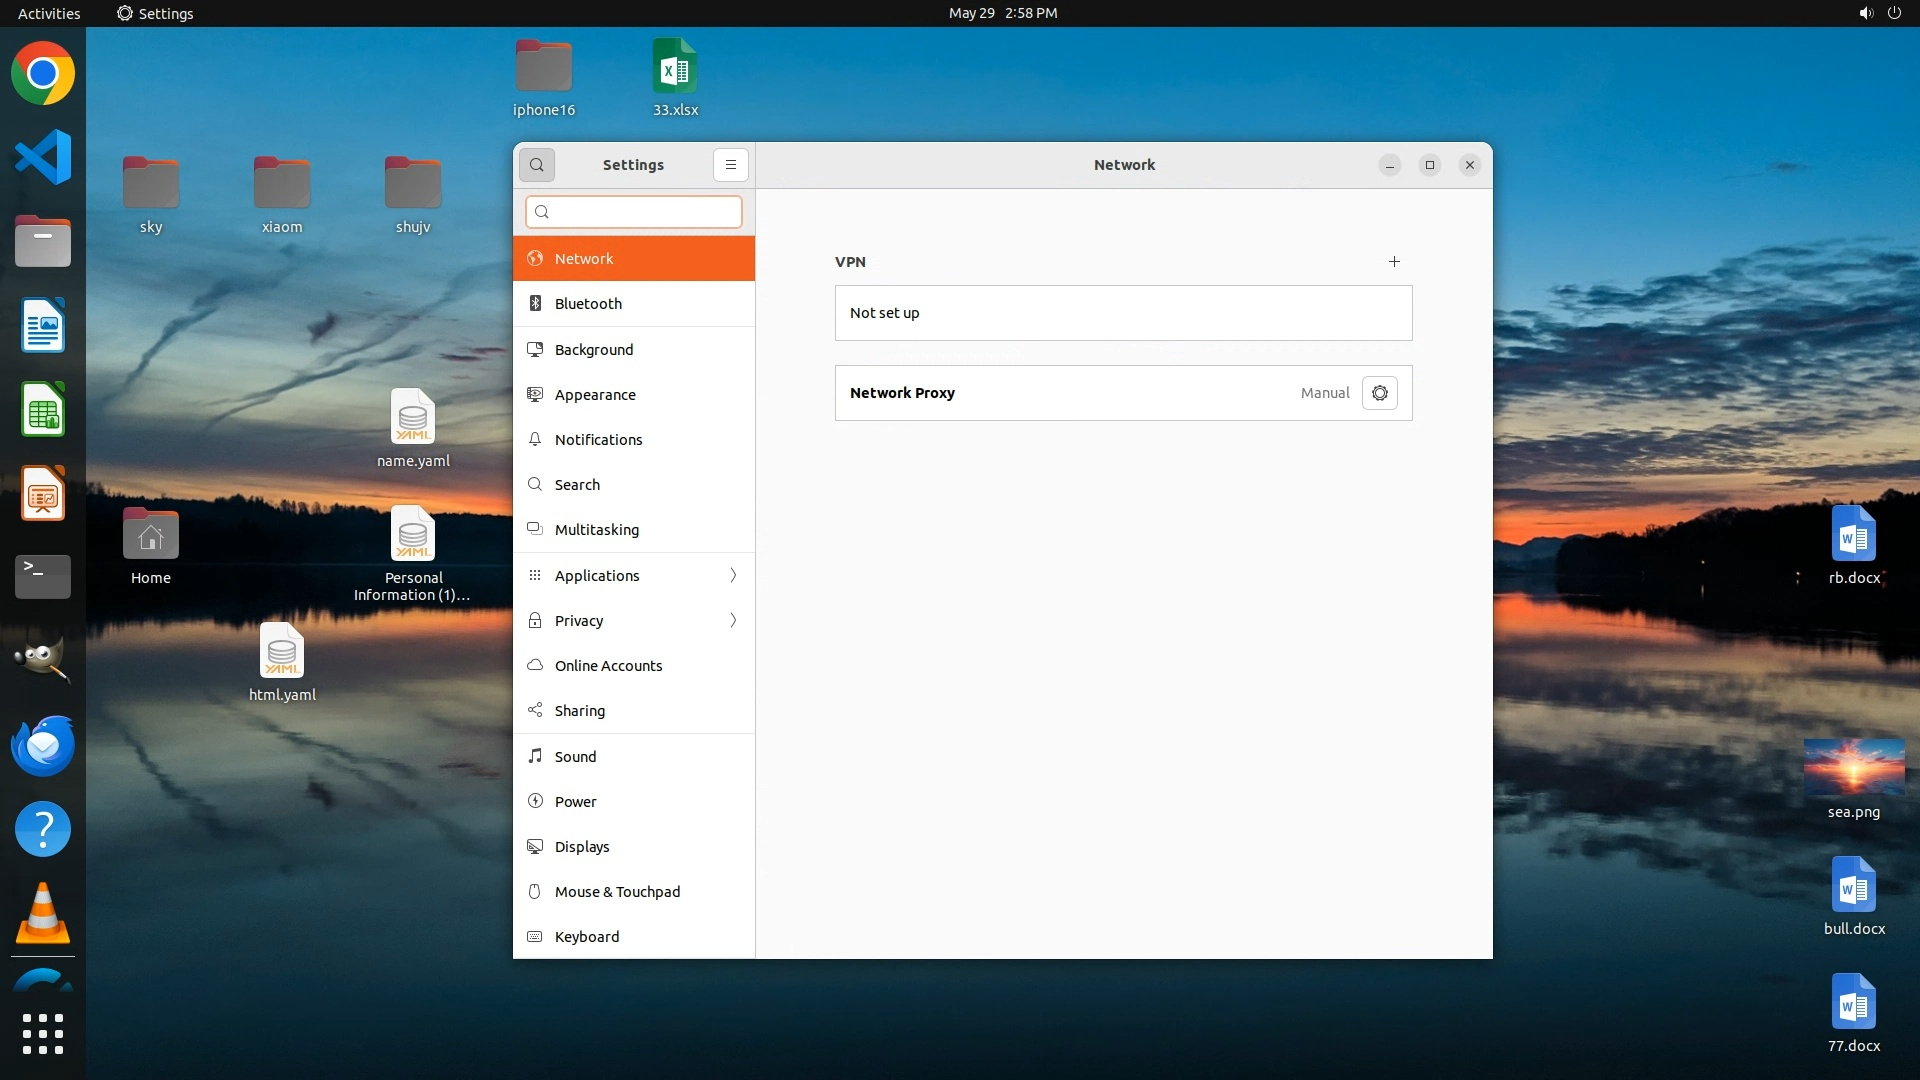The height and width of the screenshot is (1080, 1920).
Task: Open the clock and calendar menu
Action: point(1002,13)
